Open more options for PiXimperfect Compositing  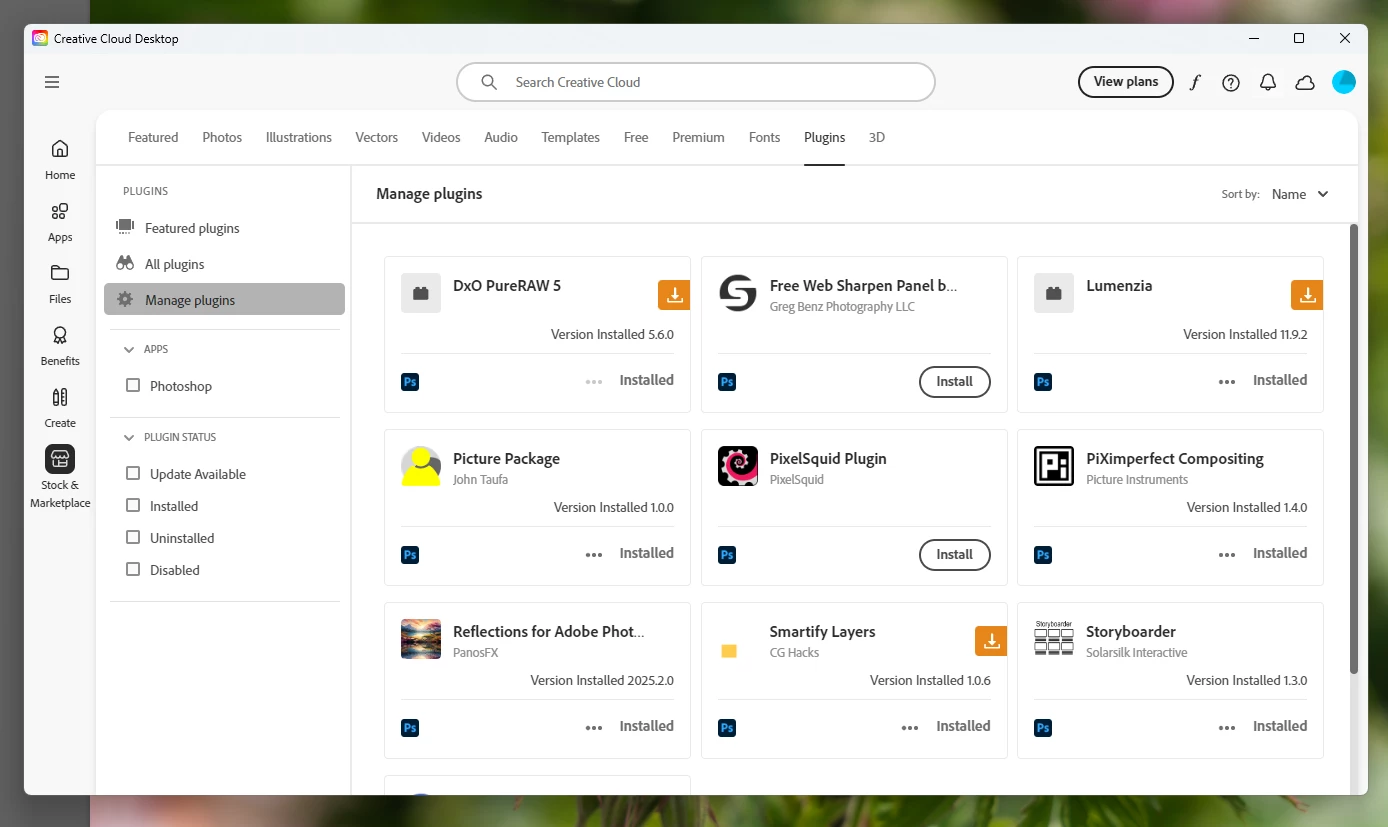click(x=1227, y=554)
